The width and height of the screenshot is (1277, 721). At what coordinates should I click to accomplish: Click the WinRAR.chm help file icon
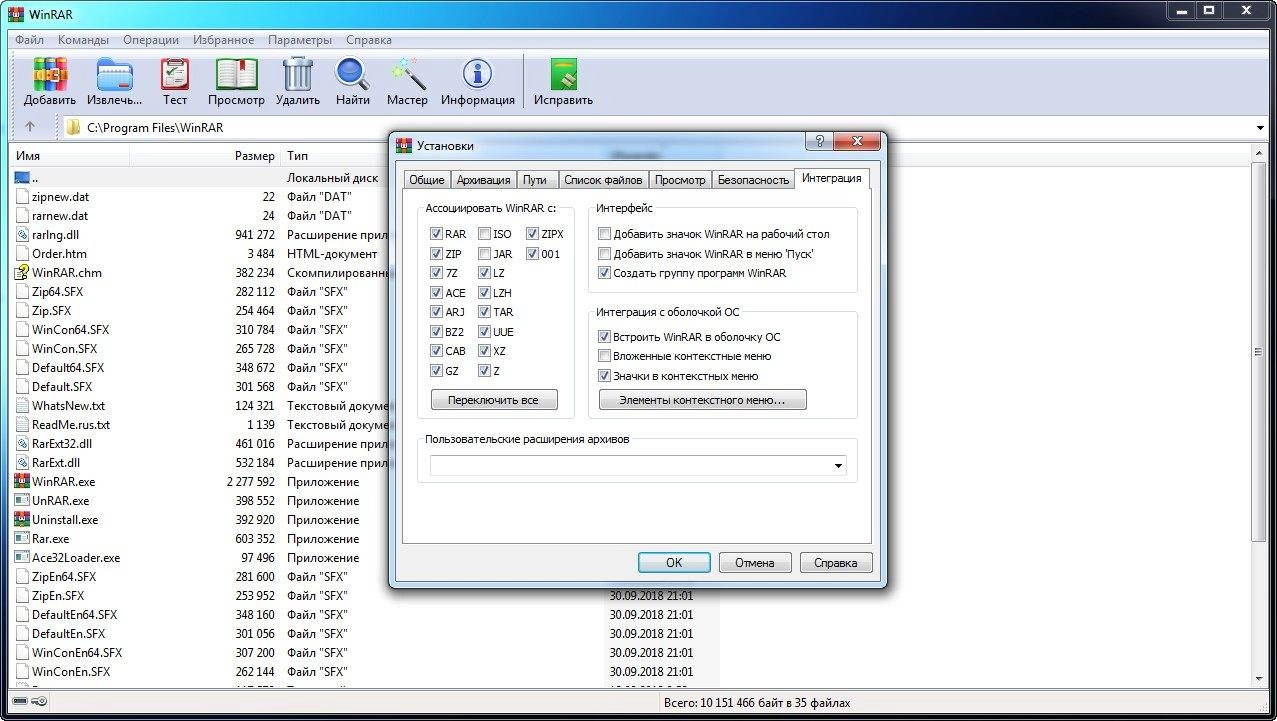23,273
